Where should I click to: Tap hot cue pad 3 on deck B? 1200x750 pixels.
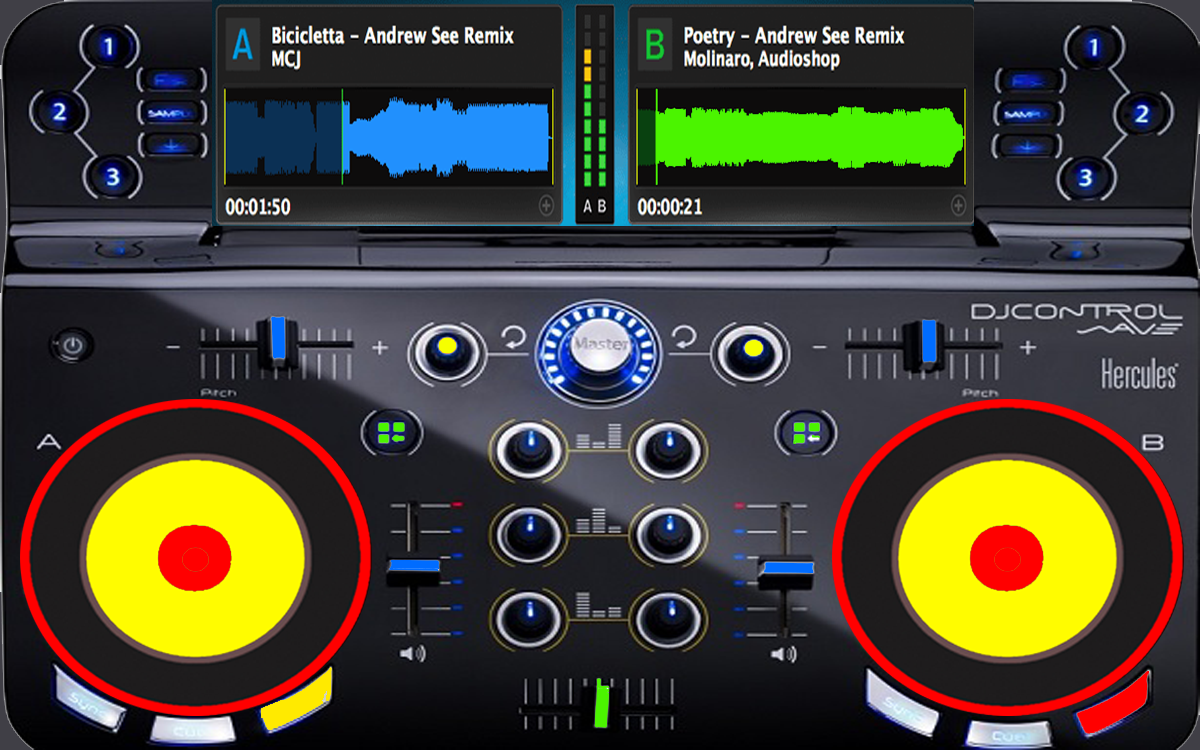pos(1086,179)
